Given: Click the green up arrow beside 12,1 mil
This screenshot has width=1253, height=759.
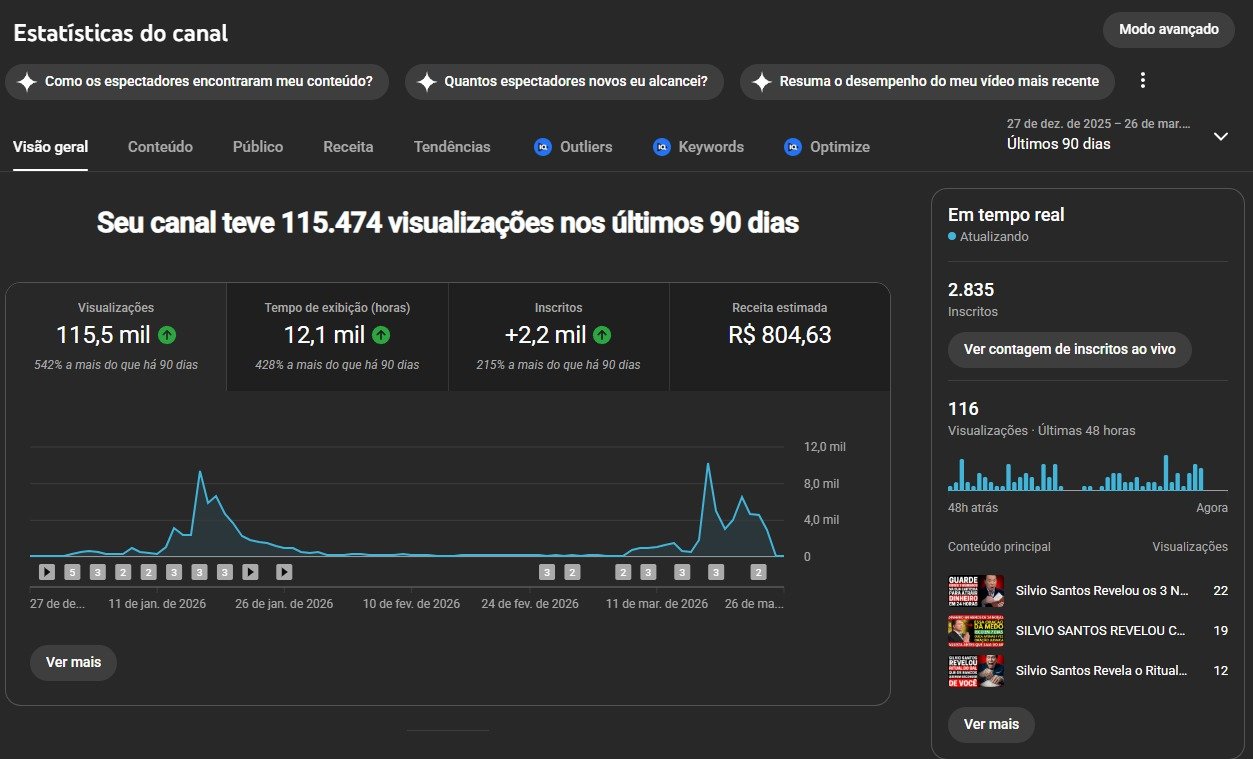Looking at the screenshot, I should pos(381,335).
